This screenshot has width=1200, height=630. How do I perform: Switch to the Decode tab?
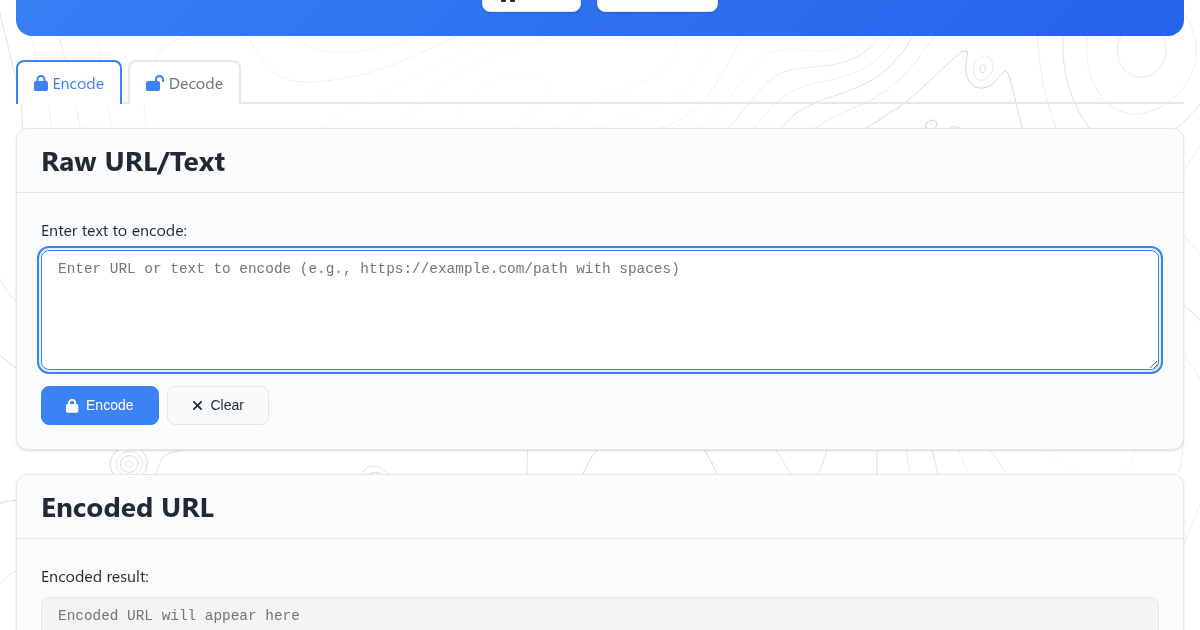tap(185, 84)
